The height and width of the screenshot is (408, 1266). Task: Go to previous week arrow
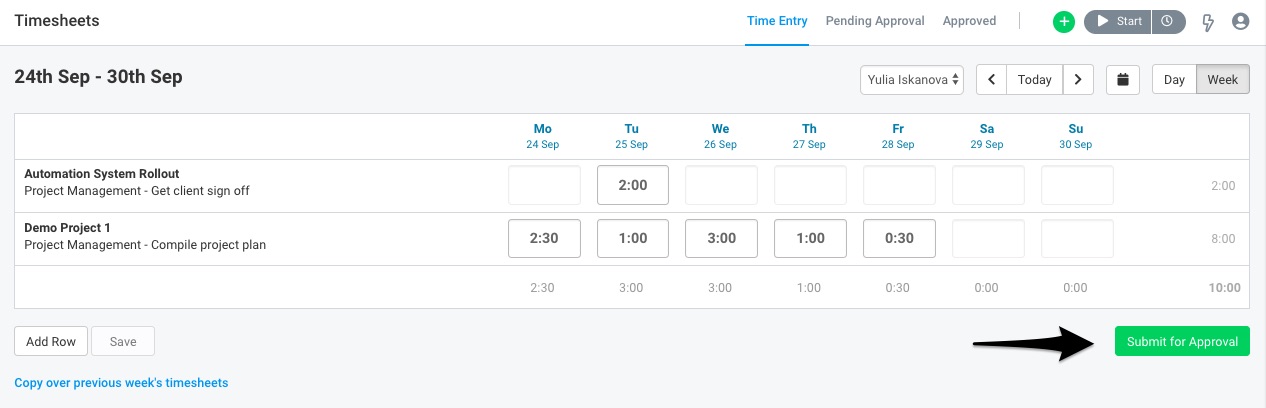coord(991,80)
